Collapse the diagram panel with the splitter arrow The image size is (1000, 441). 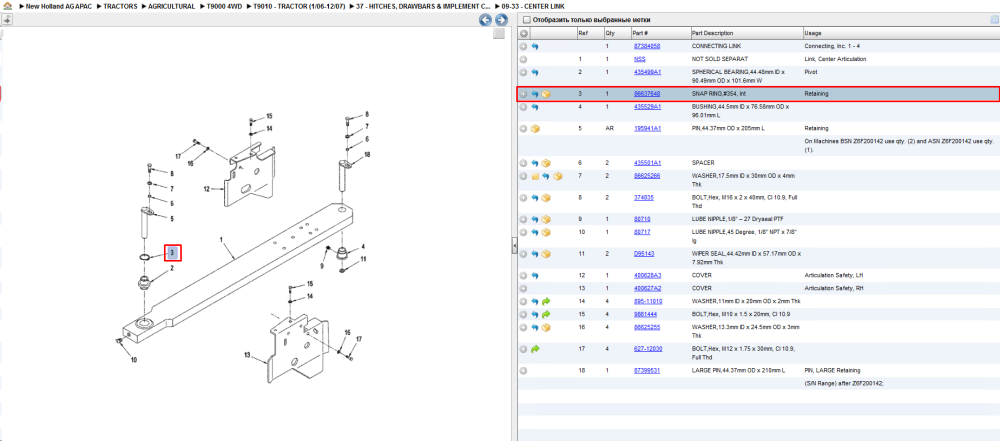[x=513, y=246]
